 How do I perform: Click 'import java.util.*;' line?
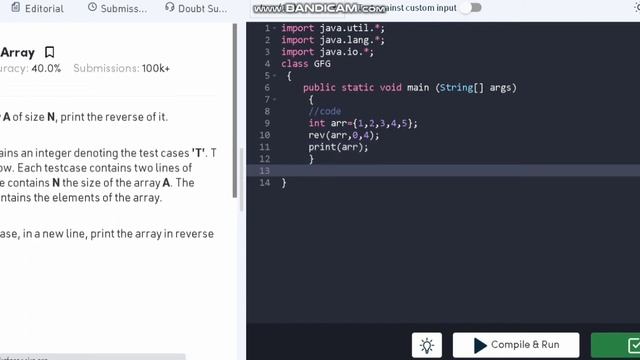(x=333, y=28)
